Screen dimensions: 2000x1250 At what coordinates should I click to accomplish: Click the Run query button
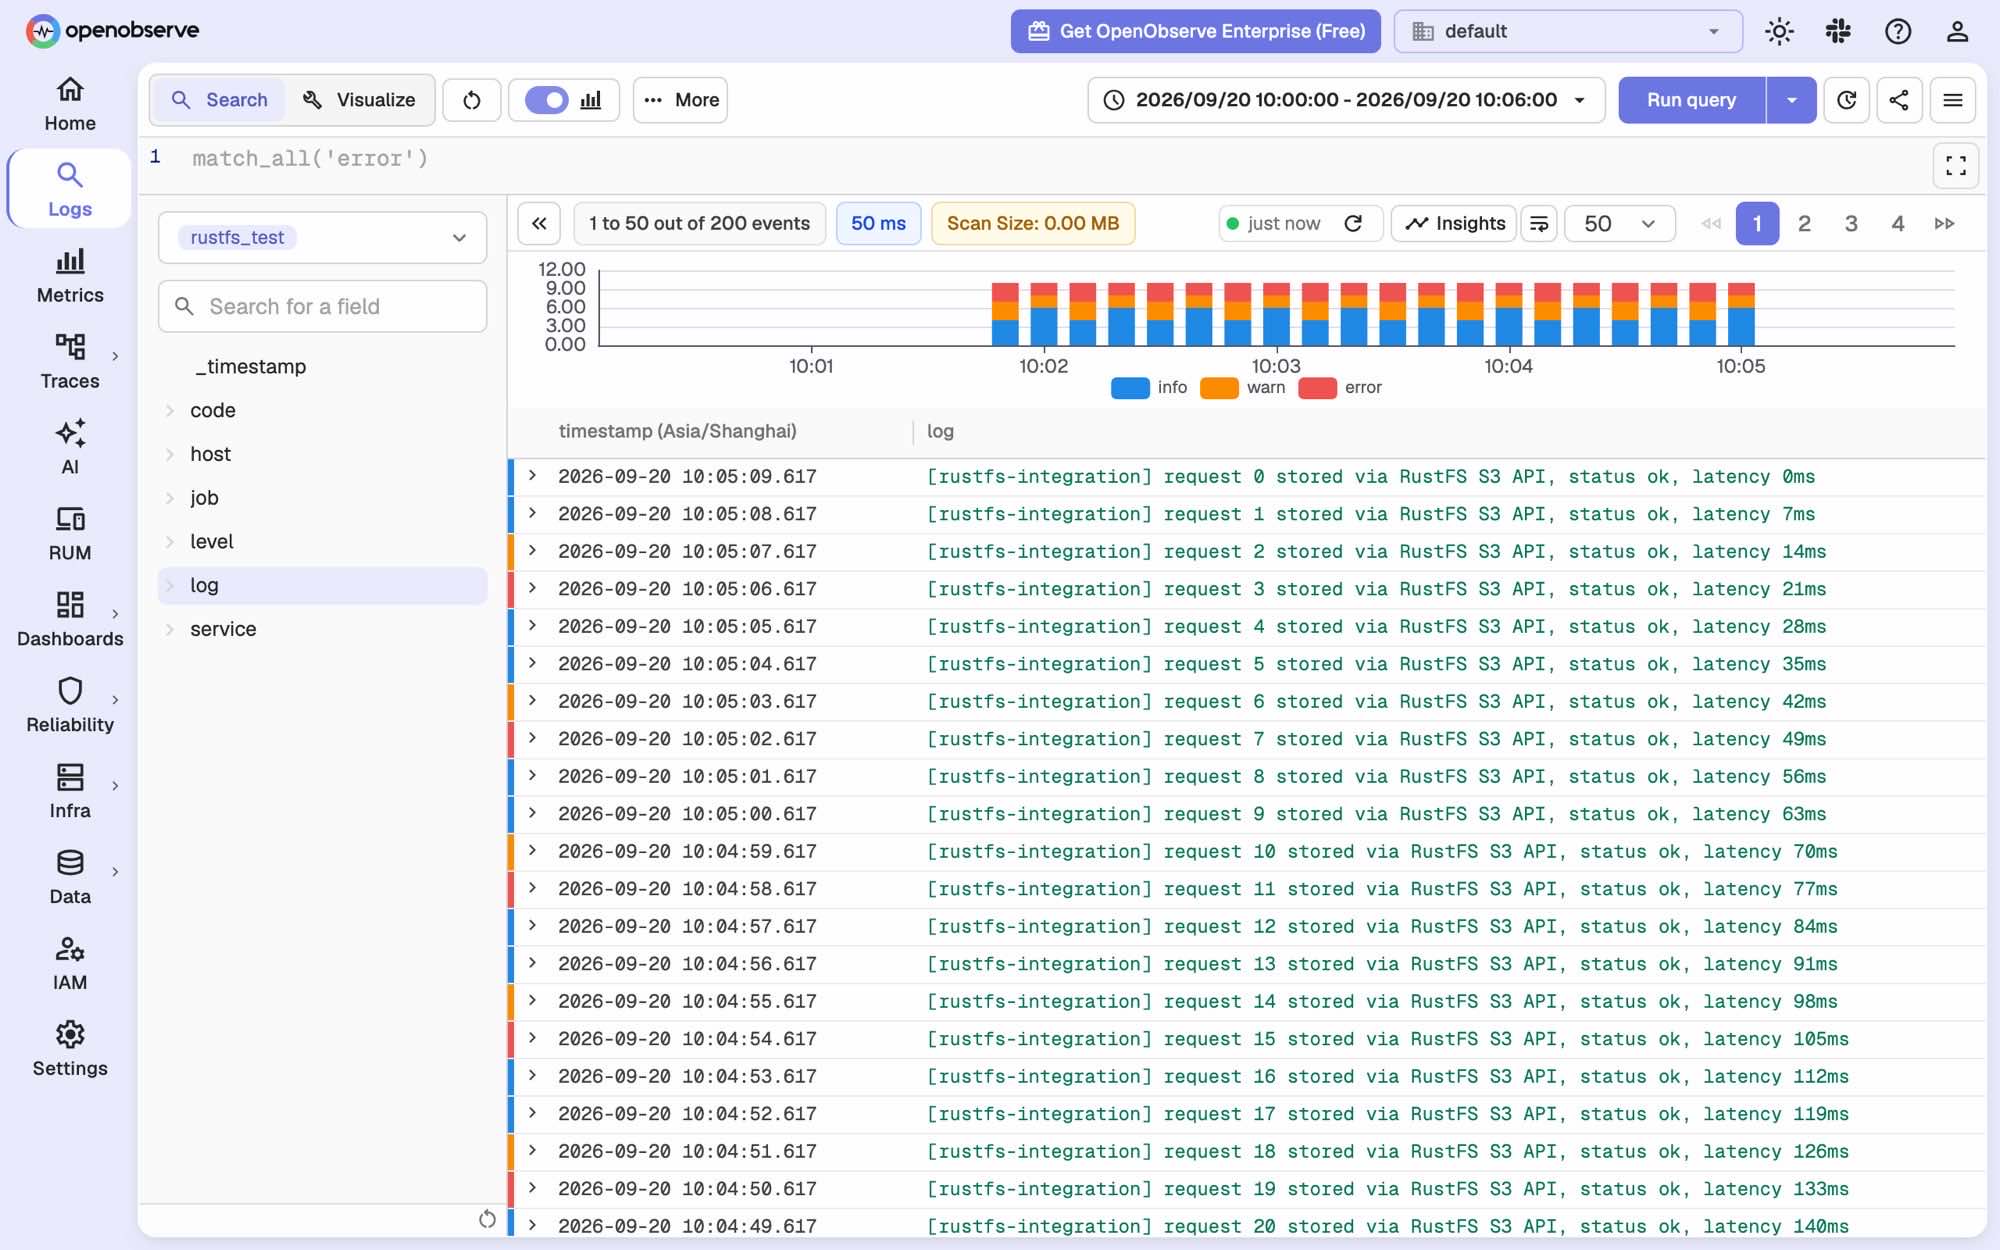click(x=1692, y=100)
